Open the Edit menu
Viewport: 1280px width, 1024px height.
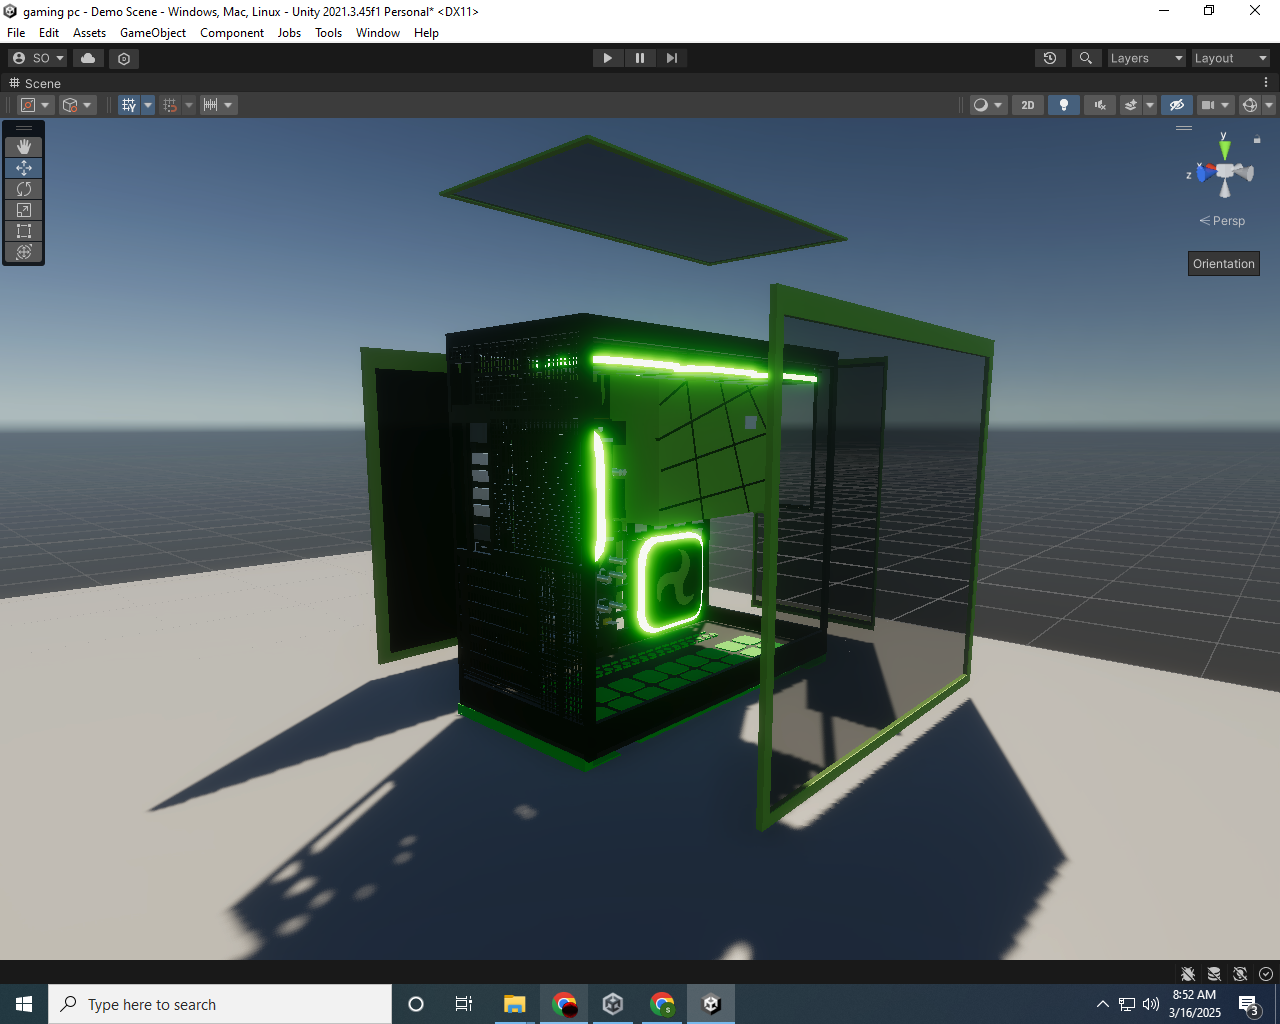(x=49, y=33)
